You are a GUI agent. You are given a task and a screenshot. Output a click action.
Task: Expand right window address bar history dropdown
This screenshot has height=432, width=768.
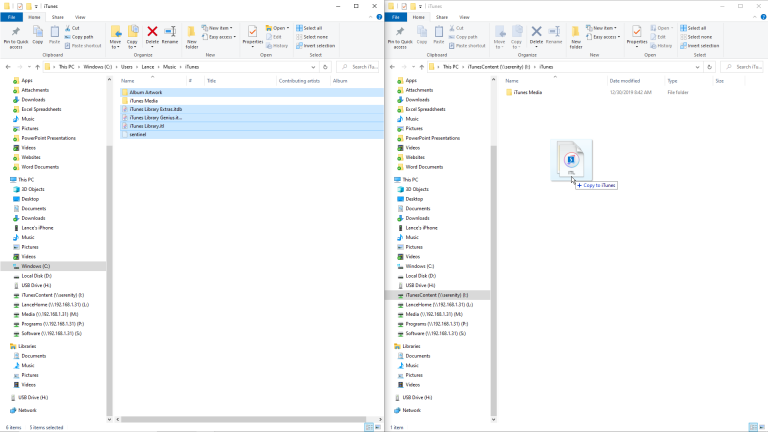[697, 67]
